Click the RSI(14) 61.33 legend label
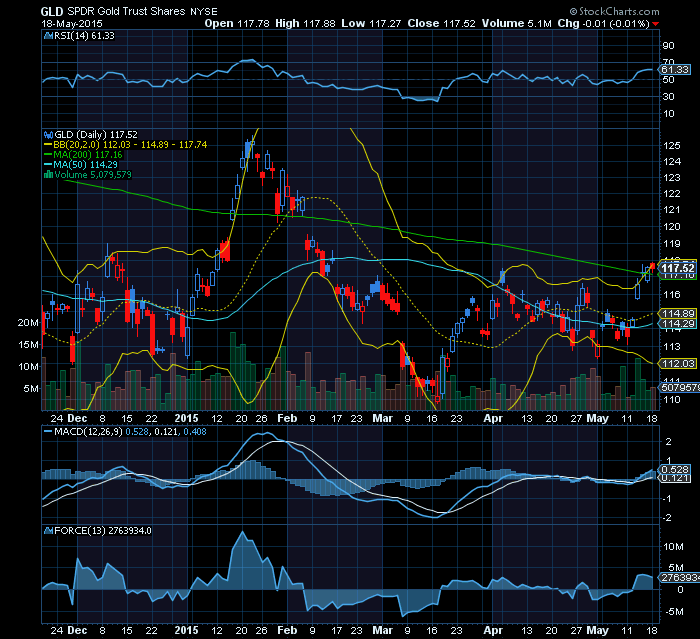The height and width of the screenshot is (639, 700). coord(84,36)
